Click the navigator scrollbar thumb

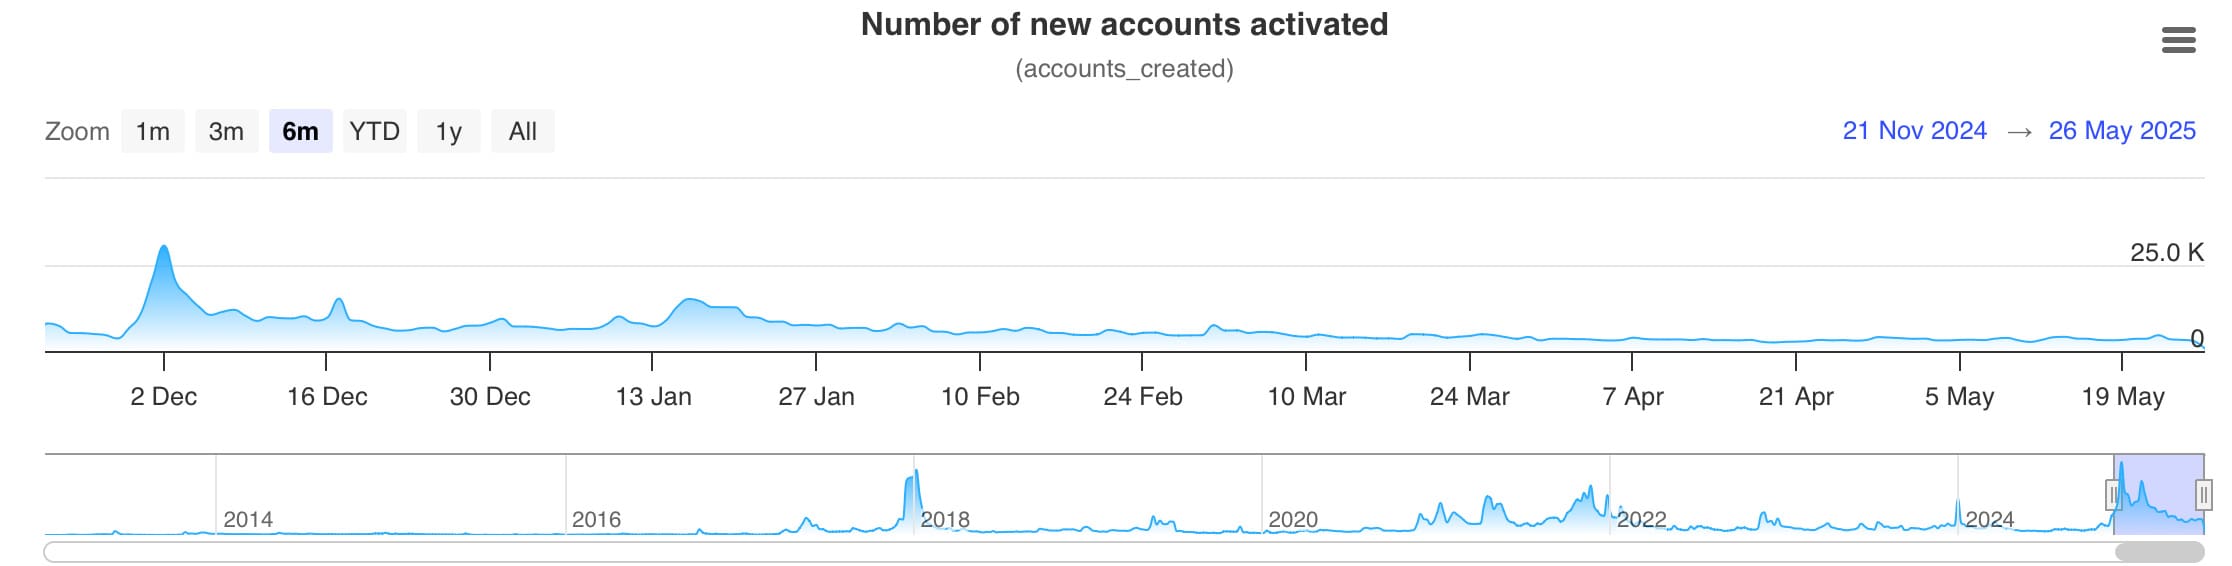click(2159, 552)
